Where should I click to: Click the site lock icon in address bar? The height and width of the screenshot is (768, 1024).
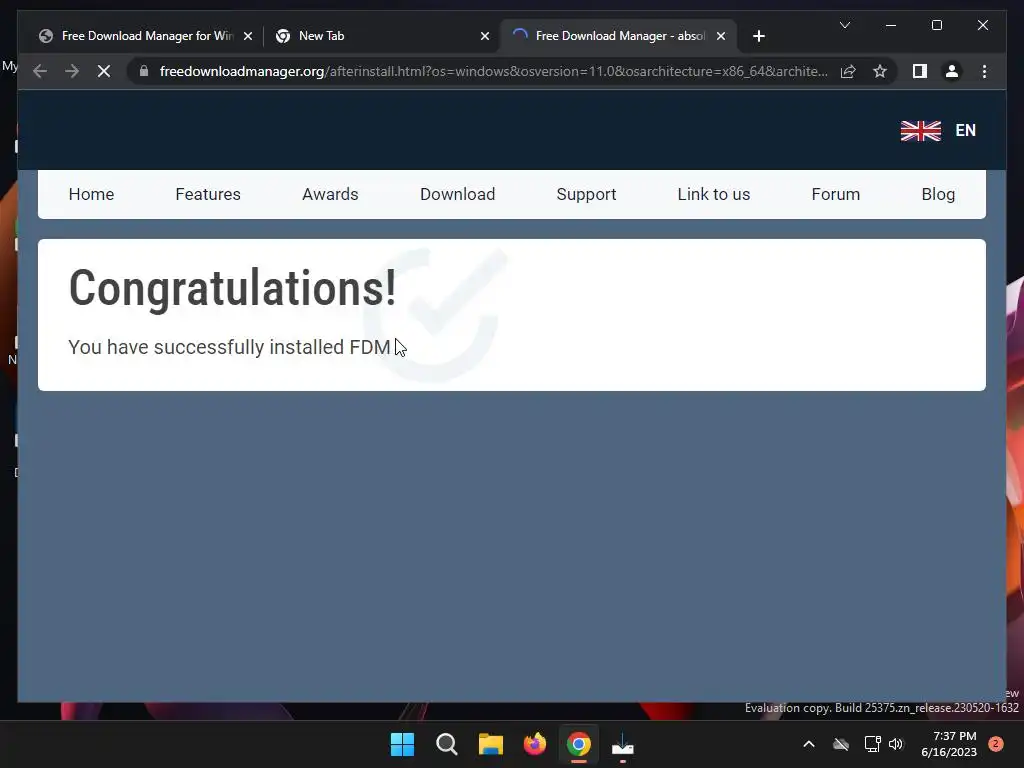[144, 71]
